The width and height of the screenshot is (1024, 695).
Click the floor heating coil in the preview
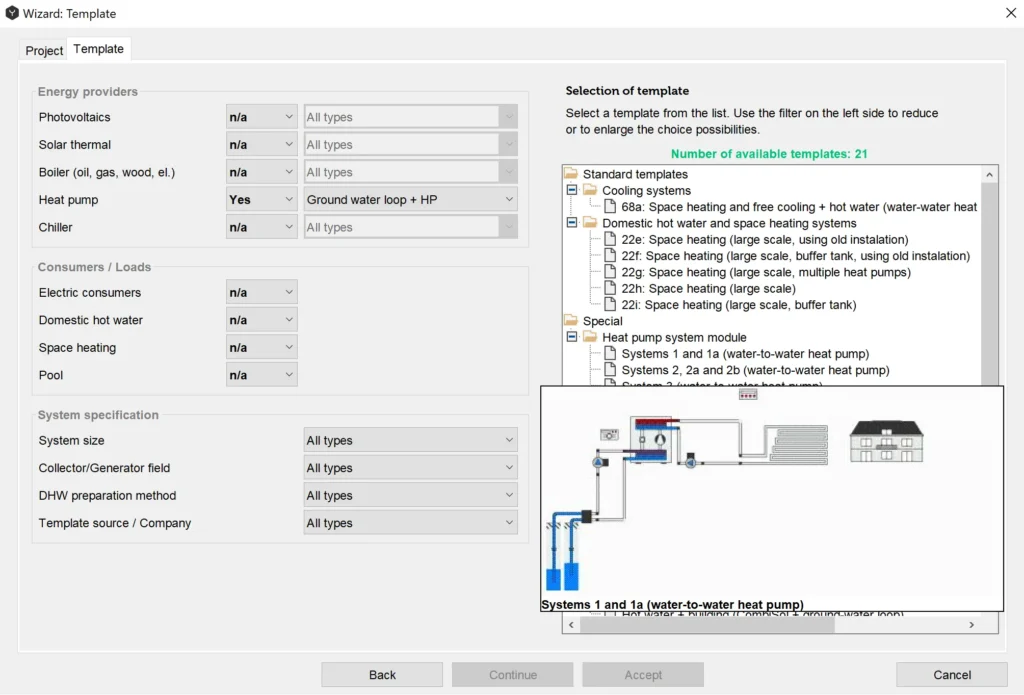click(797, 446)
